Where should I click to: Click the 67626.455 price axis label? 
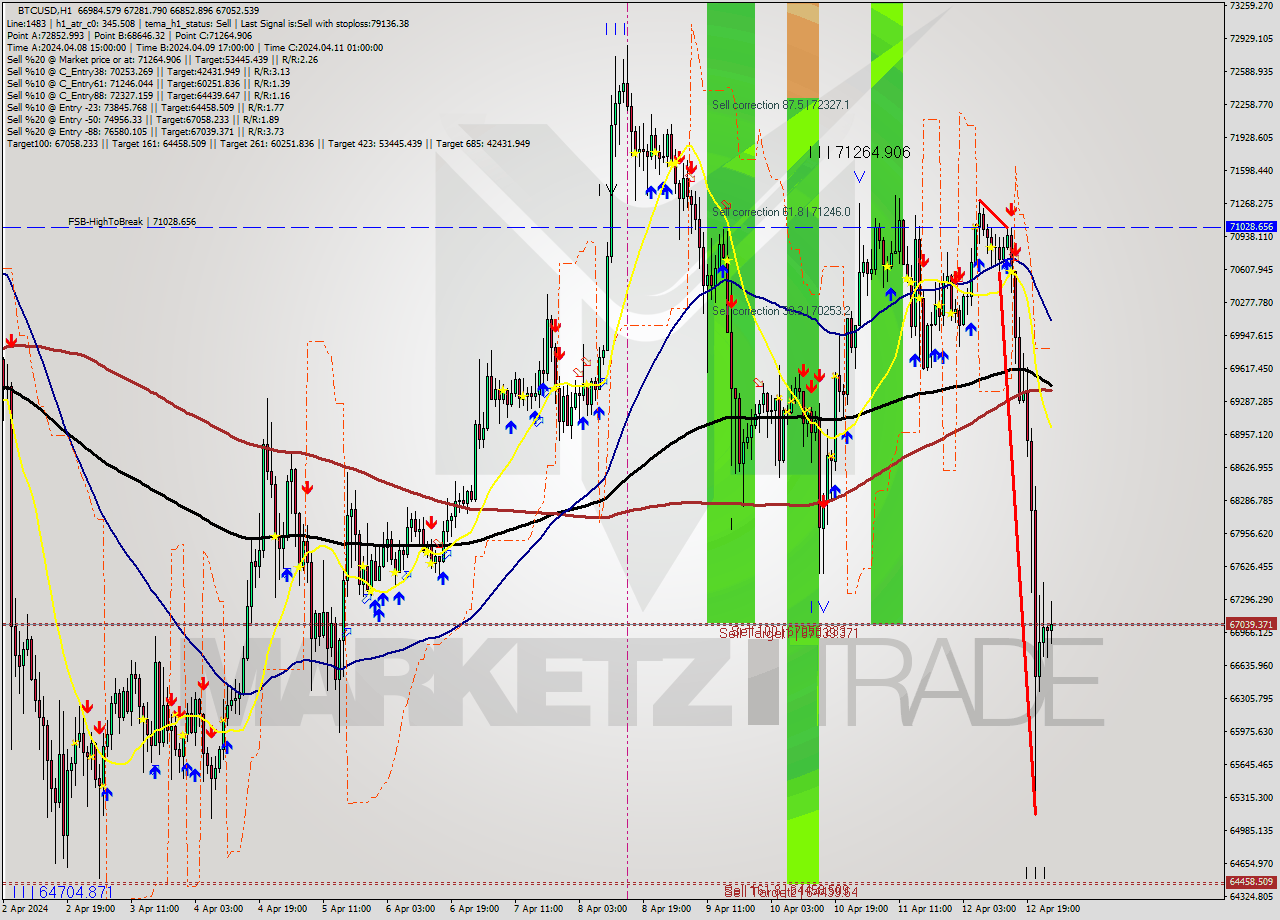pyautogui.click(x=1253, y=566)
